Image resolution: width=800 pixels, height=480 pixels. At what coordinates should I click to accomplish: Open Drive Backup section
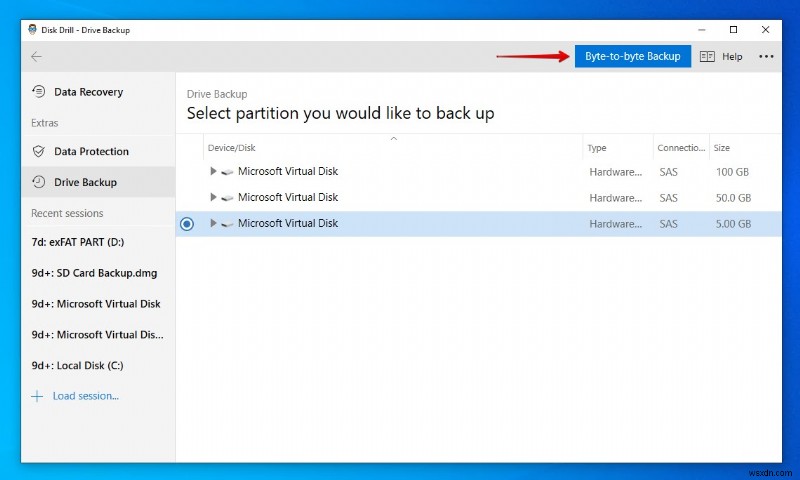(x=98, y=182)
